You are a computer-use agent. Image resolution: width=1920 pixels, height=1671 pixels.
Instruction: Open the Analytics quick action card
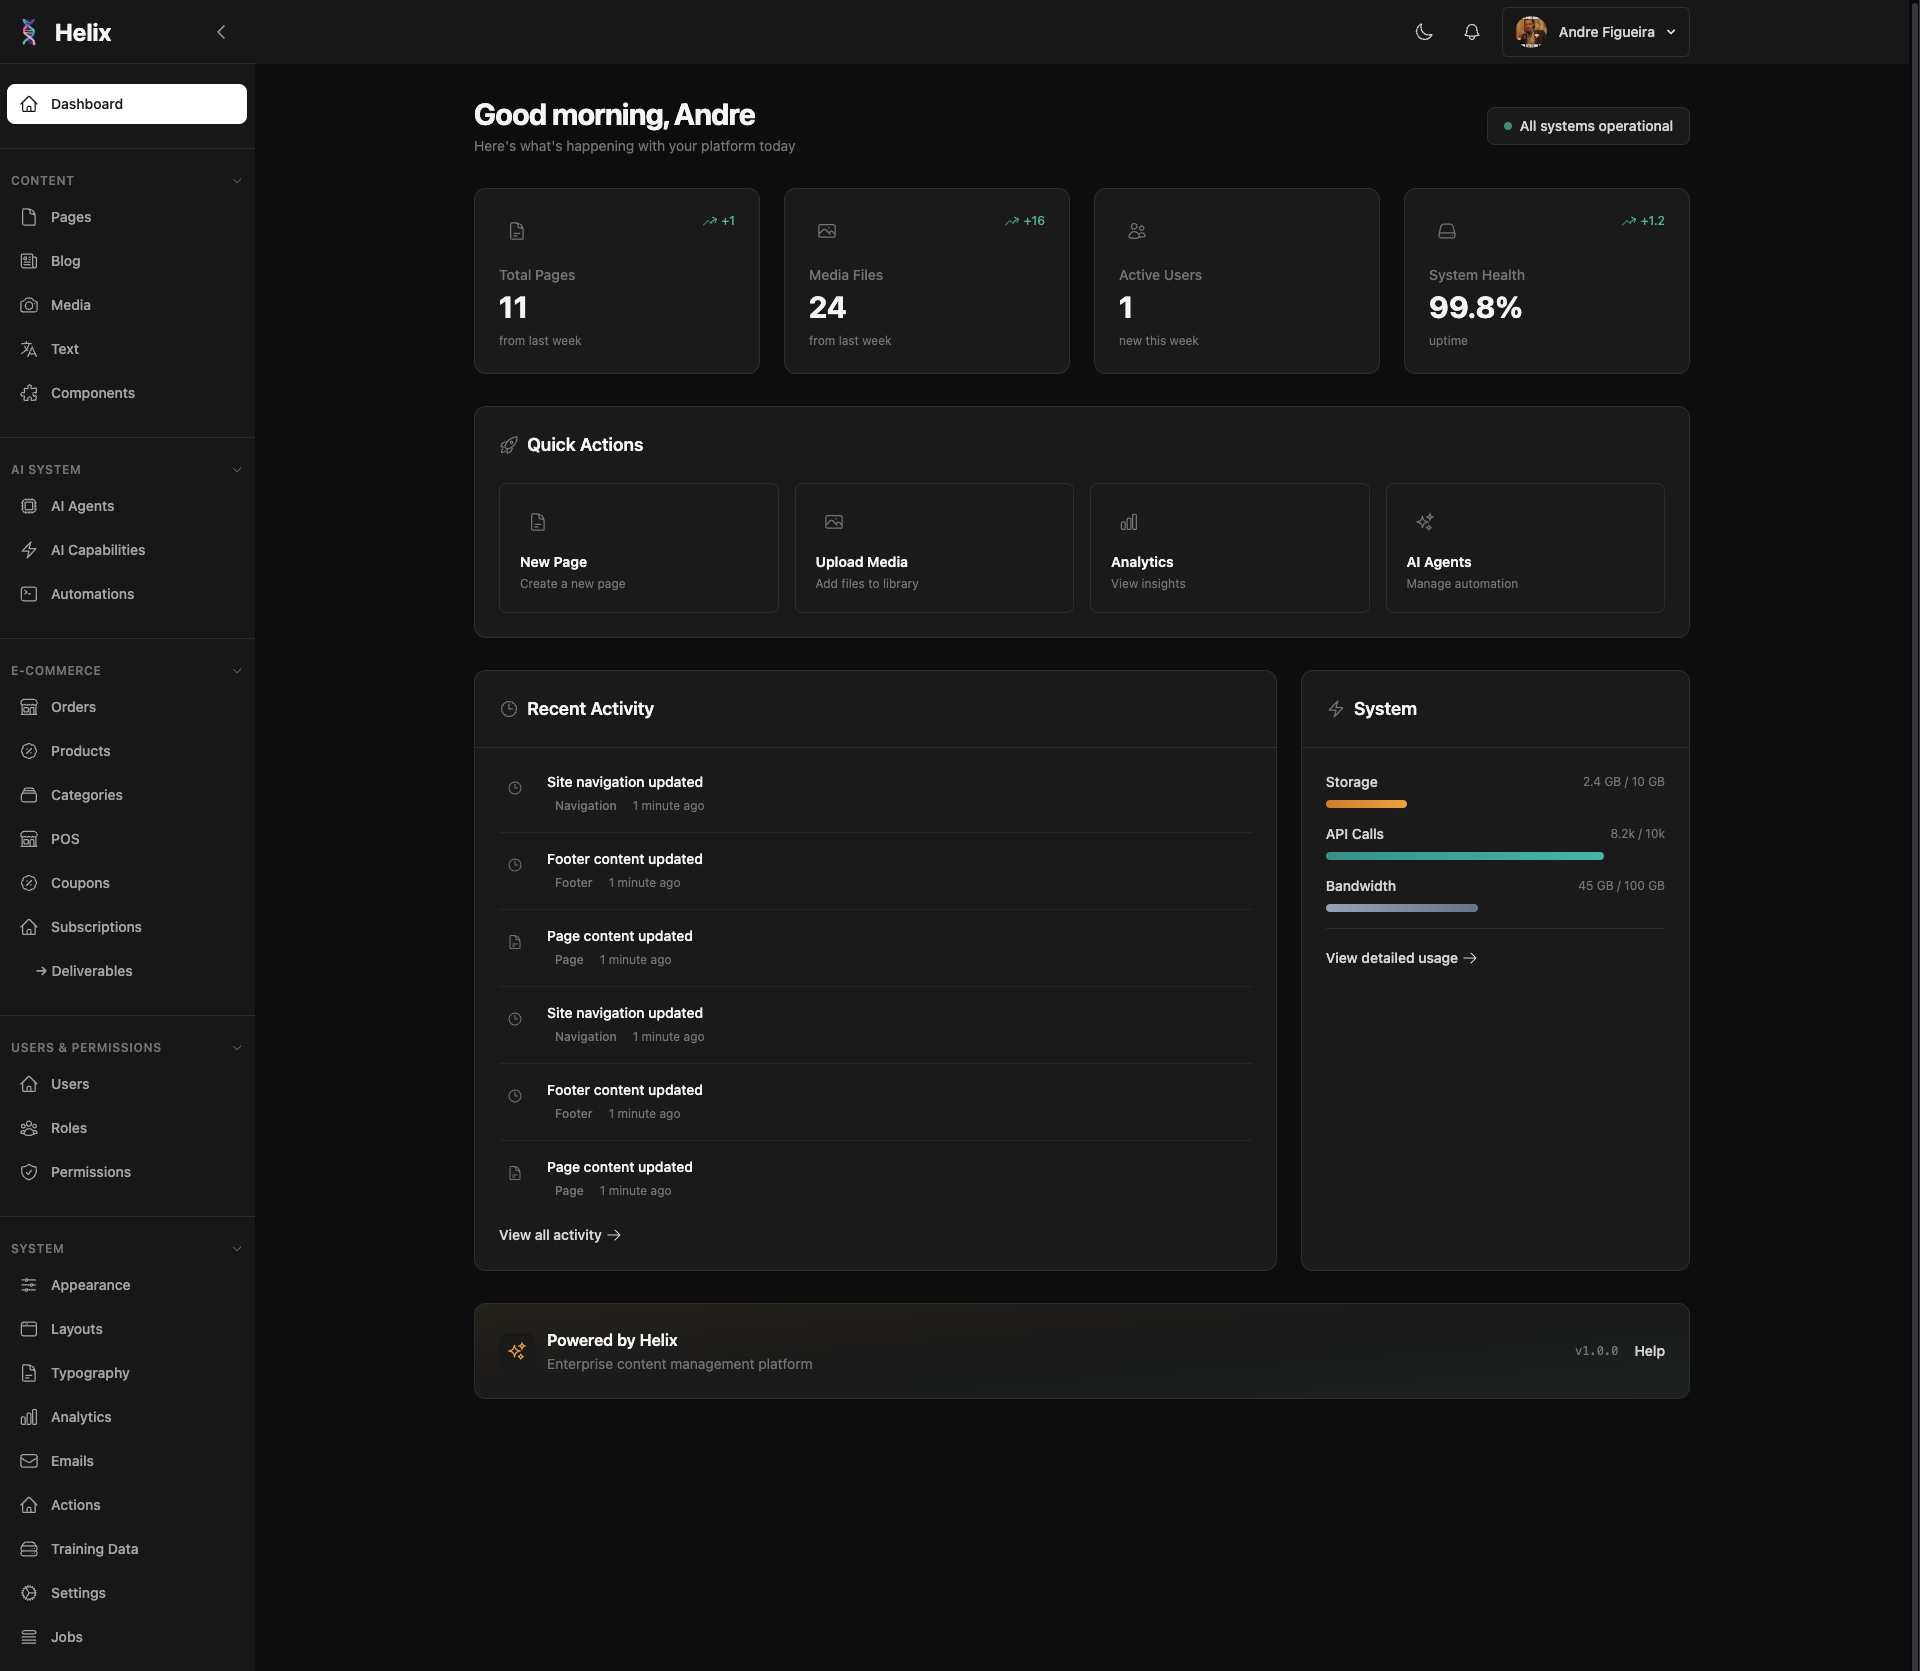tap(1229, 548)
